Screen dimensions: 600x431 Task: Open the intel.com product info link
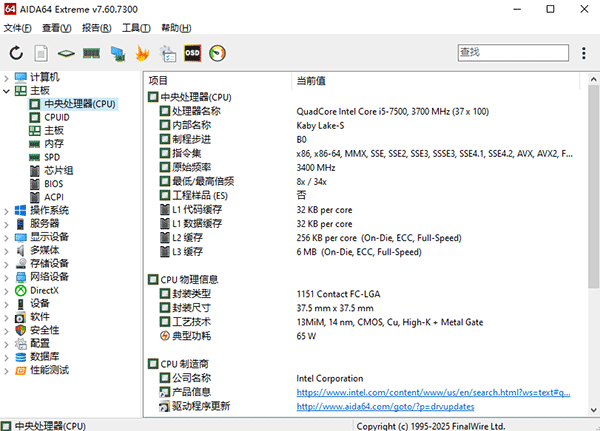point(433,392)
